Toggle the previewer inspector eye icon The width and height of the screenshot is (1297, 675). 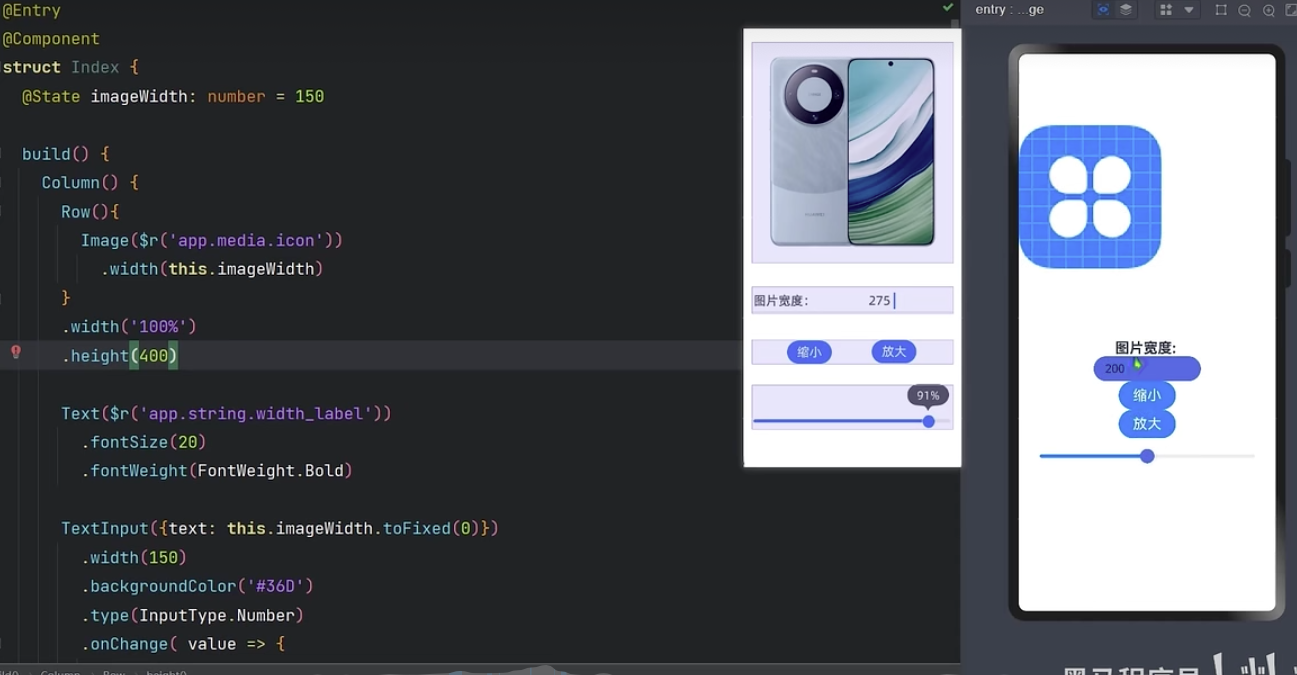tap(1103, 10)
